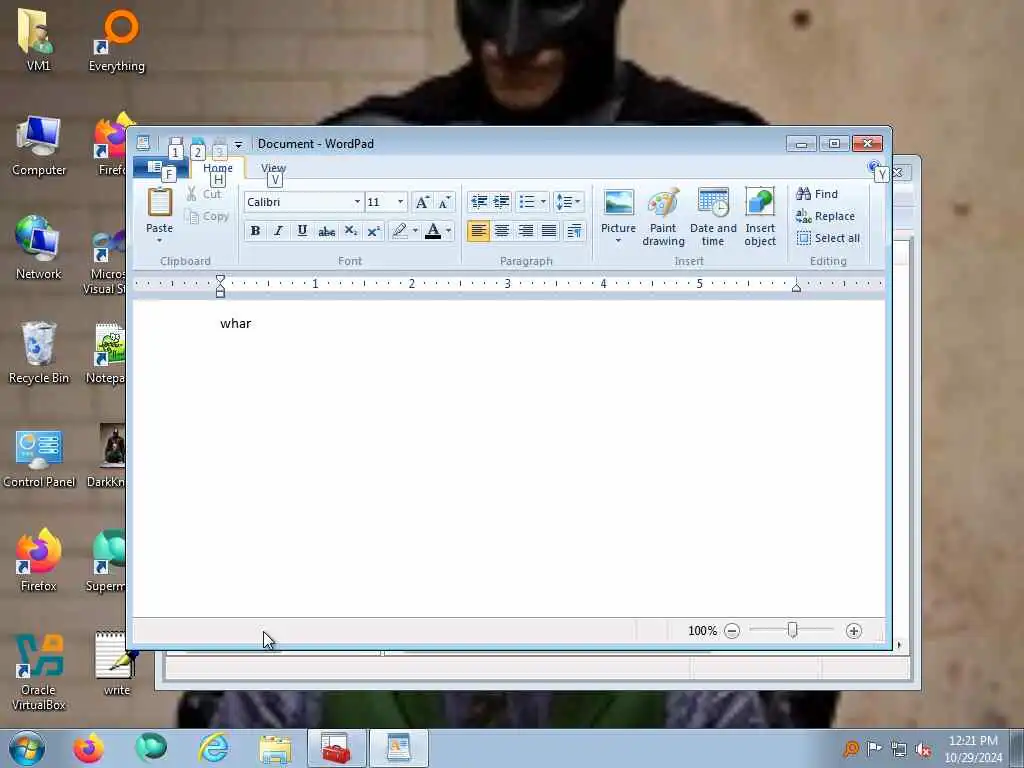Launch Firefox from the taskbar
The width and height of the screenshot is (1024, 768).
[88, 748]
